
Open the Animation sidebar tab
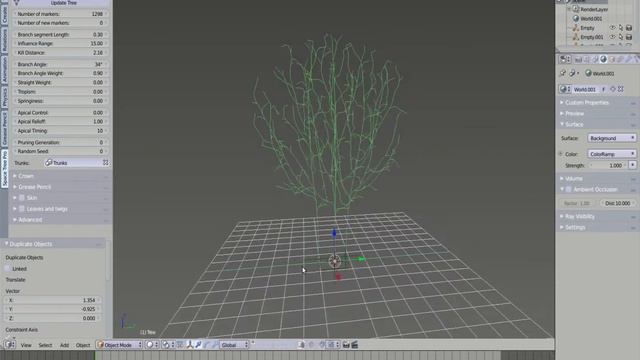coord(4,69)
